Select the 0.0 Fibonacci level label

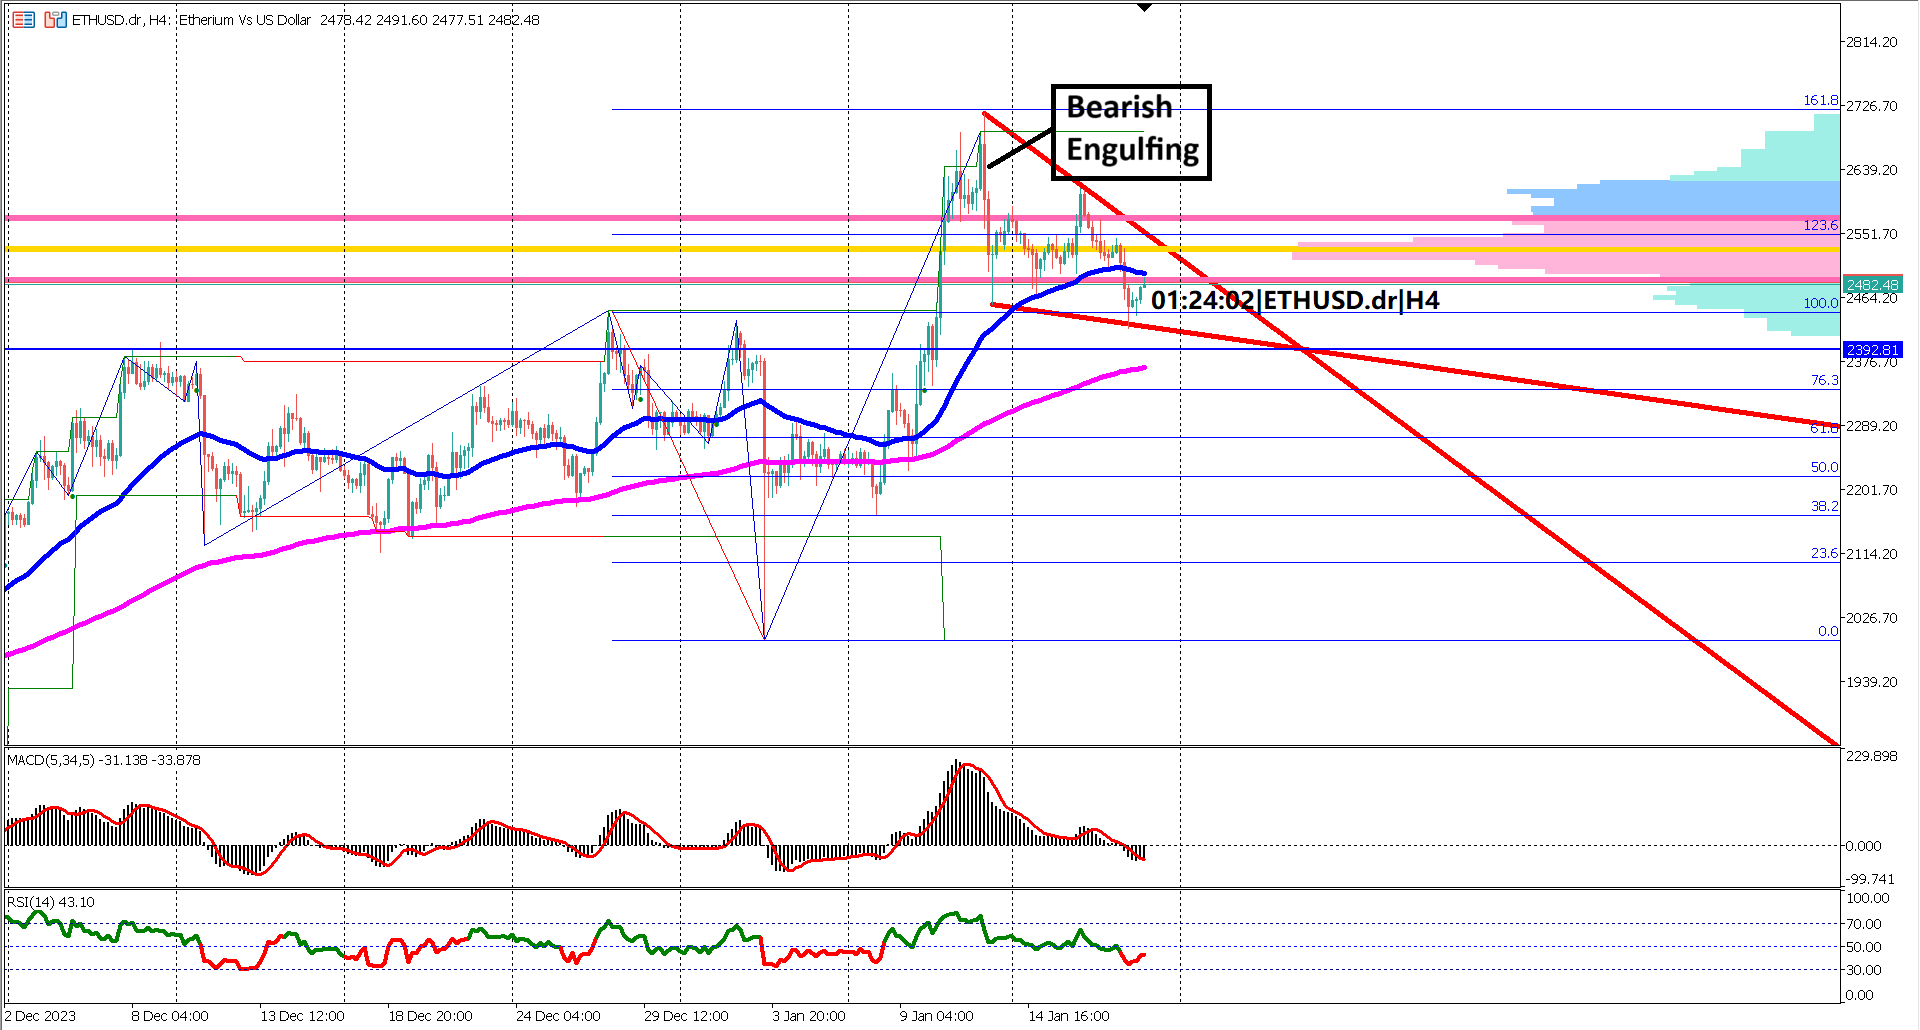tap(1829, 631)
